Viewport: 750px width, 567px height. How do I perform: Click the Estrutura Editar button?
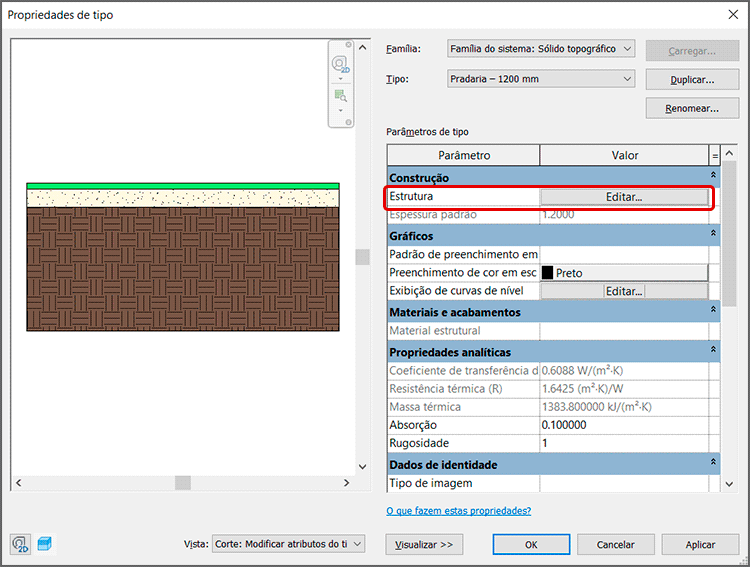(x=624, y=197)
